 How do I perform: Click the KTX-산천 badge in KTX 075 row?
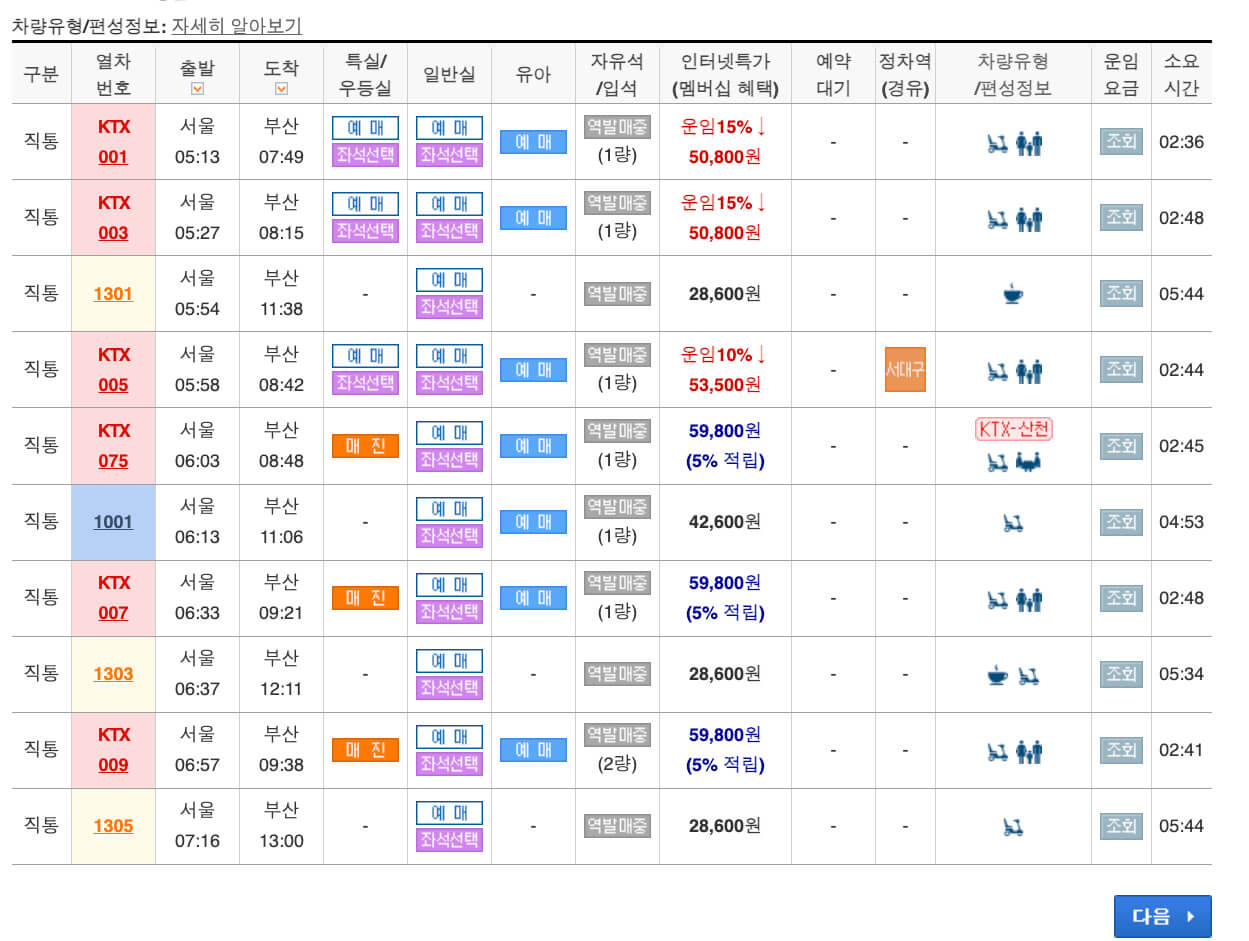pos(1013,429)
